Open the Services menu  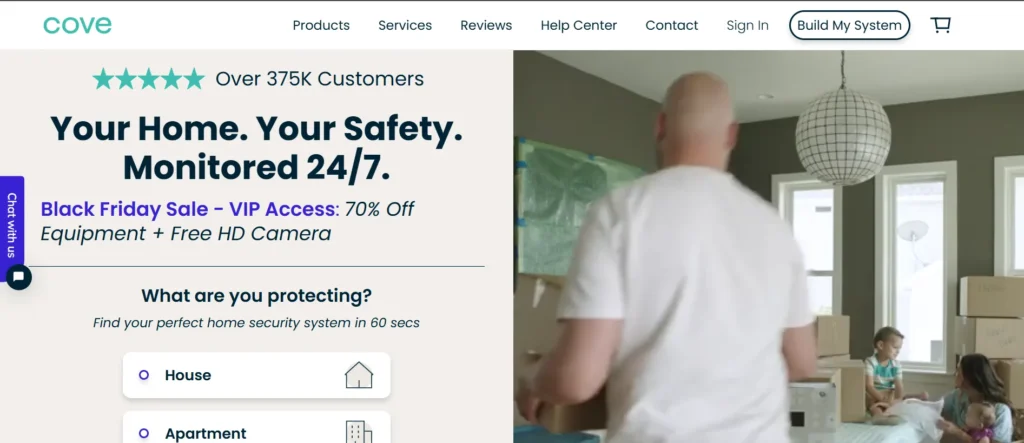[x=405, y=25]
